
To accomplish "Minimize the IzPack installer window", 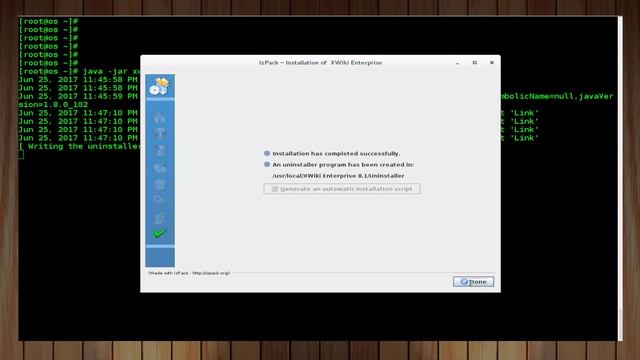I will tap(458, 63).
